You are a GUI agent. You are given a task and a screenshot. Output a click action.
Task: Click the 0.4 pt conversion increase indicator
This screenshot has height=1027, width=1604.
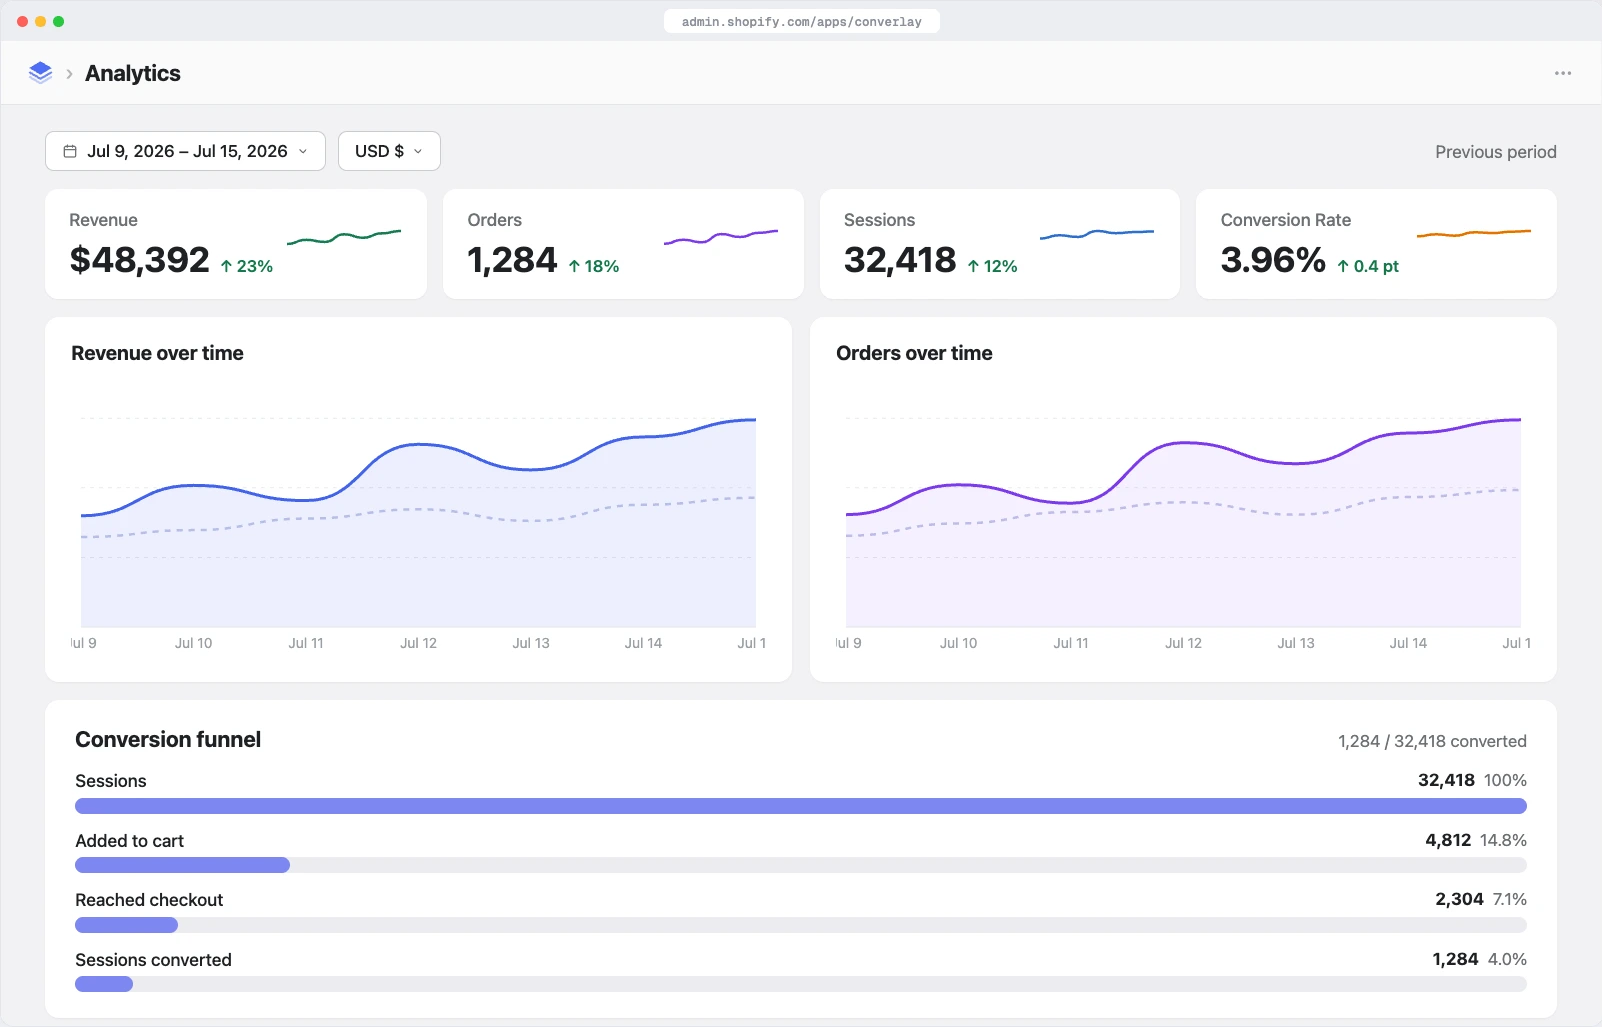pyautogui.click(x=1368, y=266)
